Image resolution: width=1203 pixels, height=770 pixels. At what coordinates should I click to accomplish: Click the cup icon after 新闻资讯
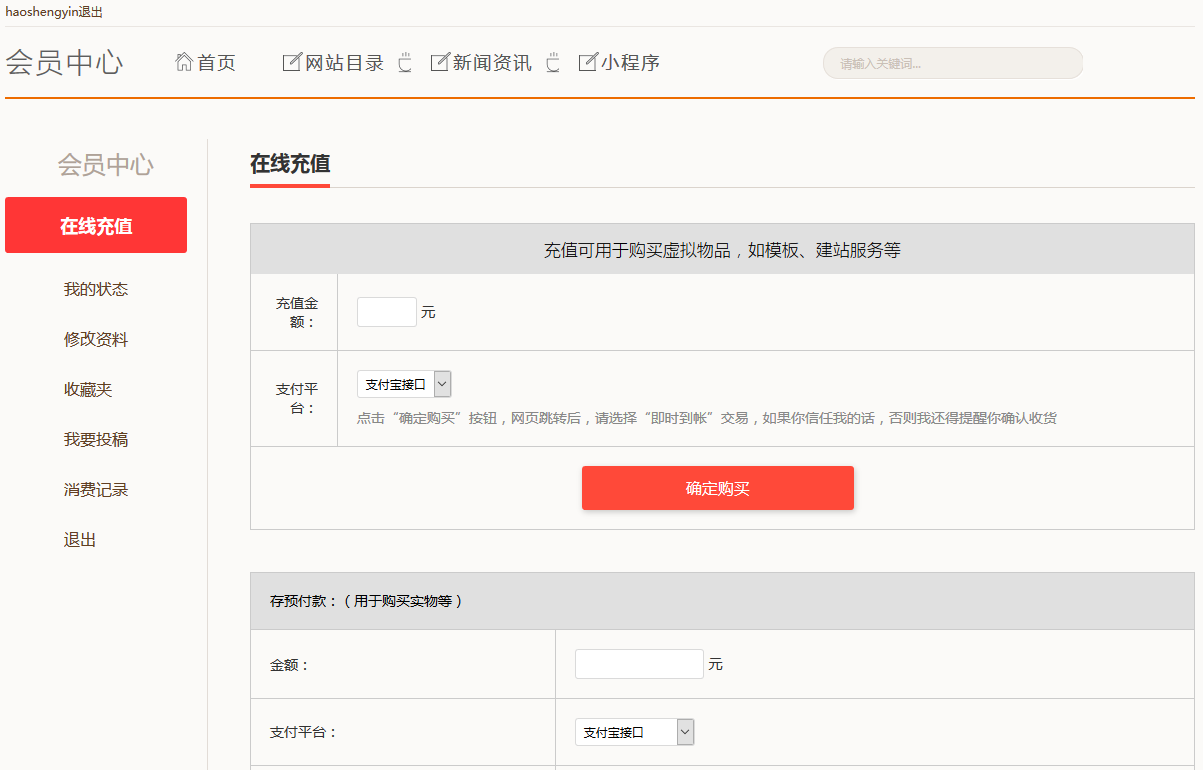[553, 62]
